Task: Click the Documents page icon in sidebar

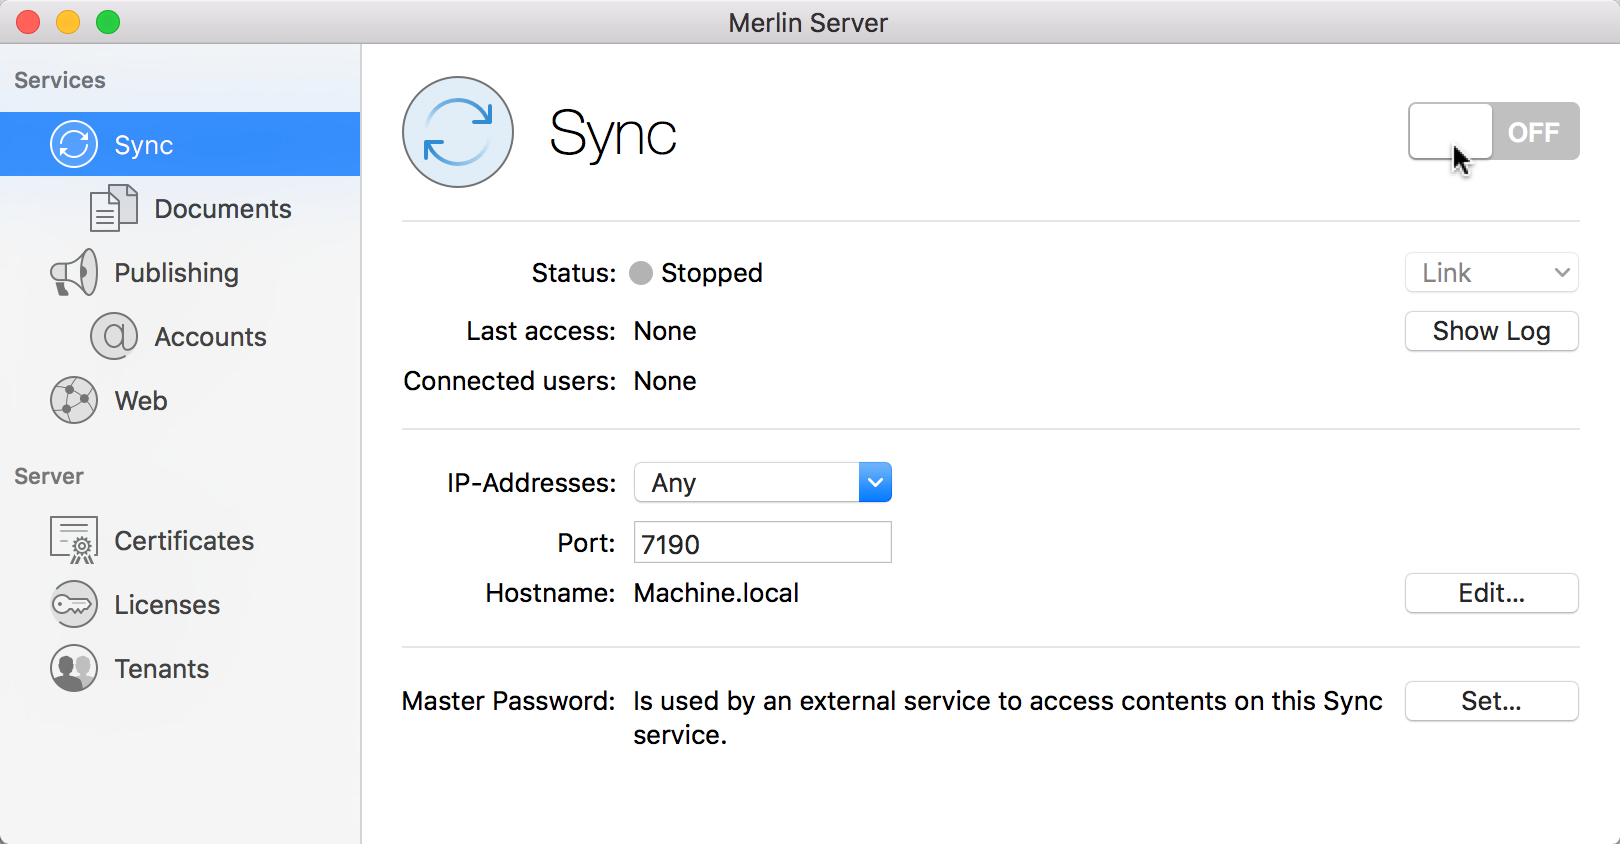Action: pyautogui.click(x=114, y=208)
